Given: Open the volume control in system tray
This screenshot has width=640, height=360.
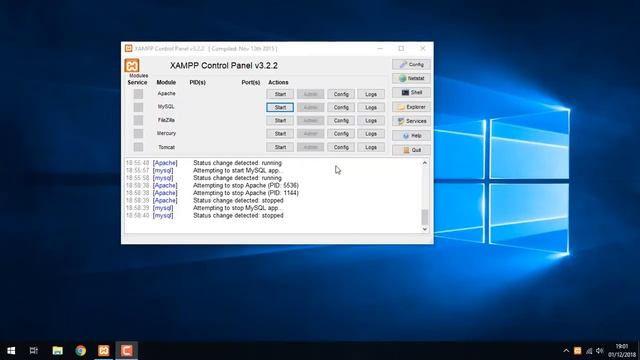Looking at the screenshot, I should point(600,351).
